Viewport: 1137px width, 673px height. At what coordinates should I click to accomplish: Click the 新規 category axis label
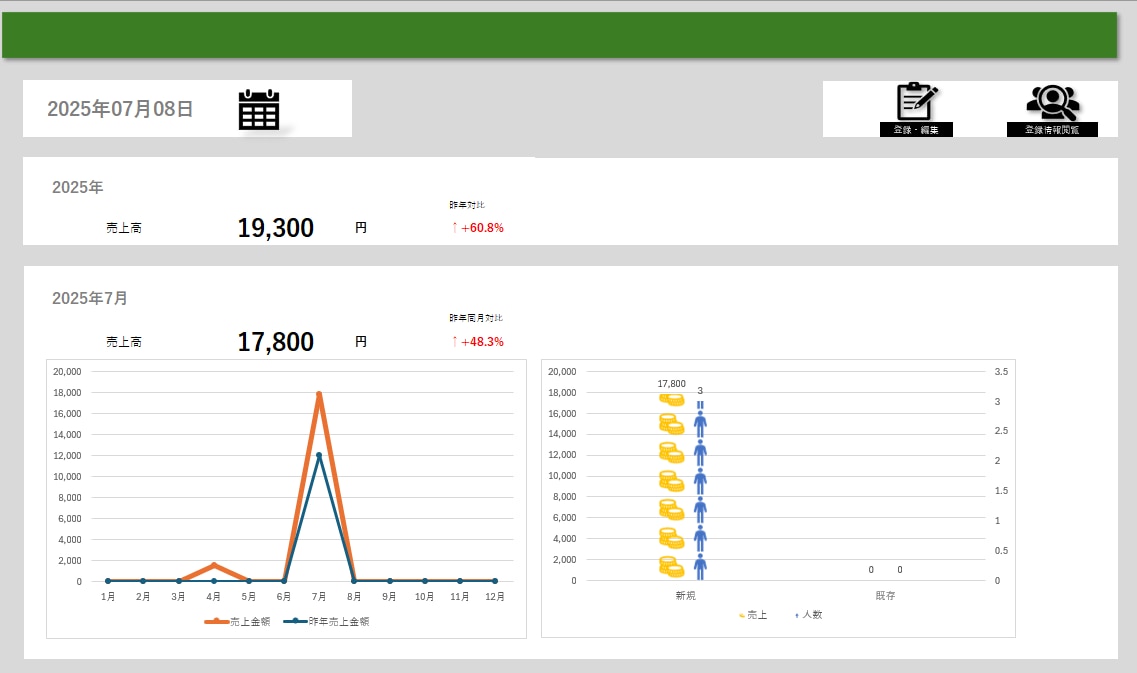click(x=685, y=595)
